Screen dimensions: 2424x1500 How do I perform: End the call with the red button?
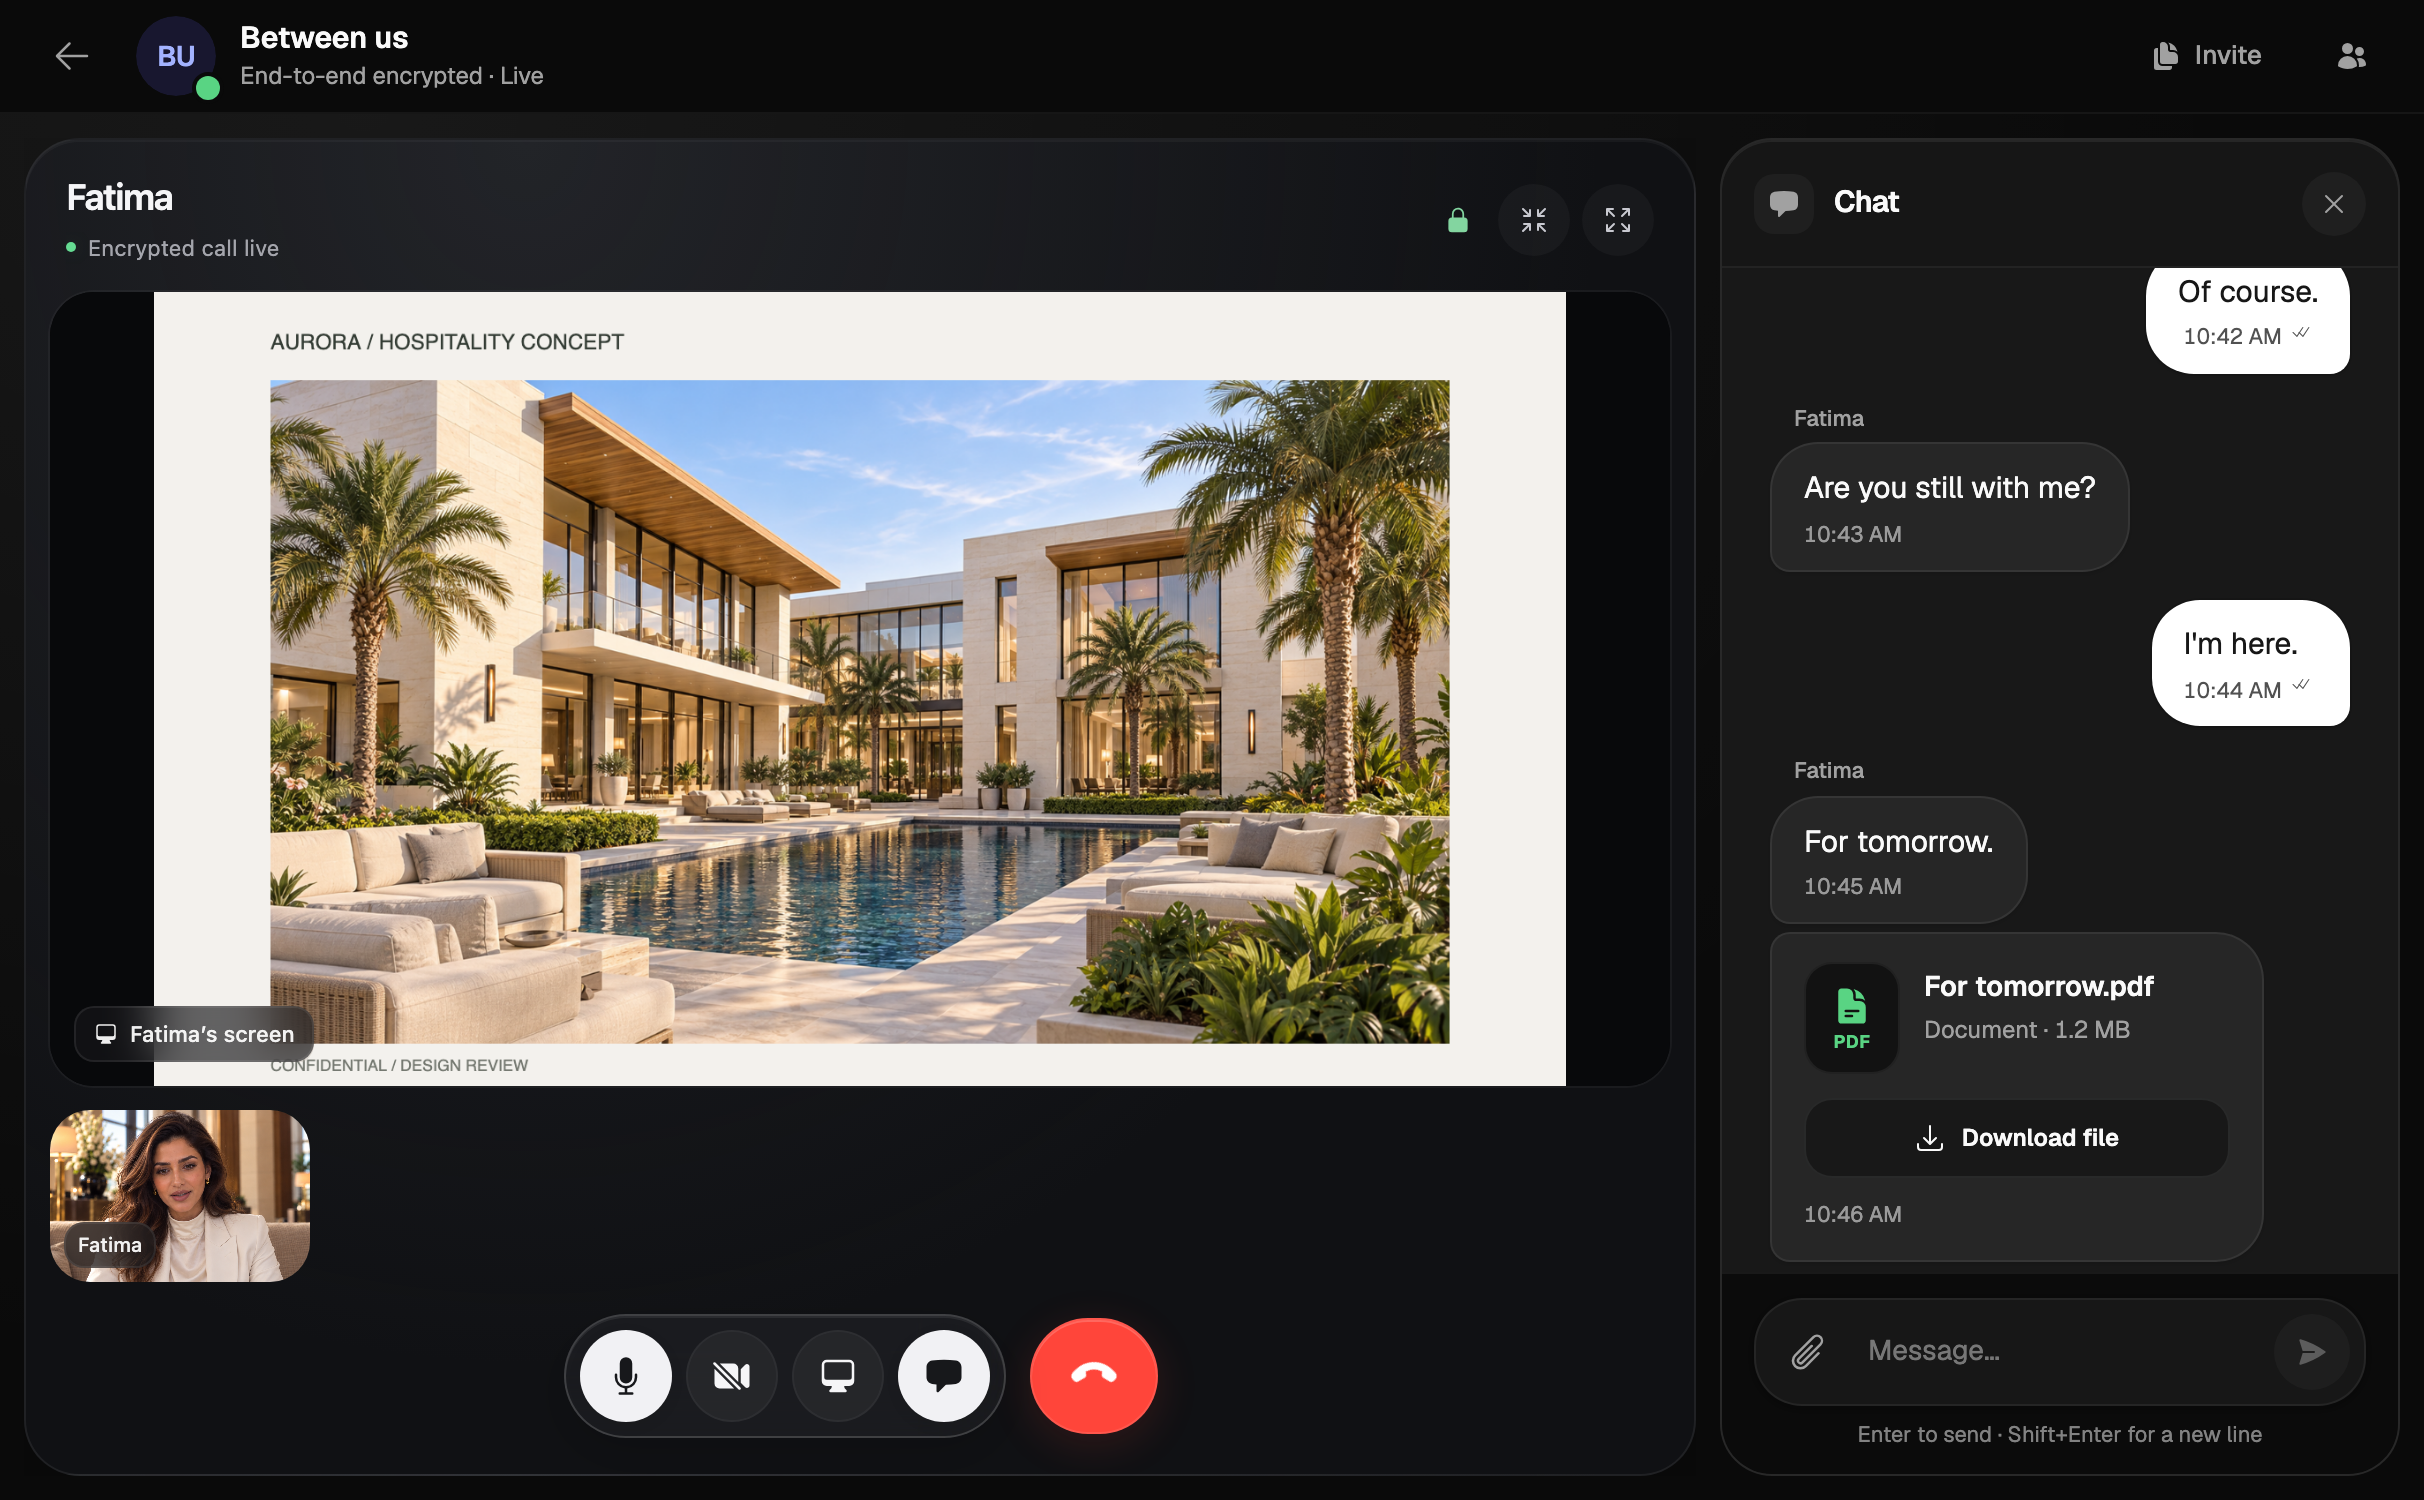[1094, 1376]
